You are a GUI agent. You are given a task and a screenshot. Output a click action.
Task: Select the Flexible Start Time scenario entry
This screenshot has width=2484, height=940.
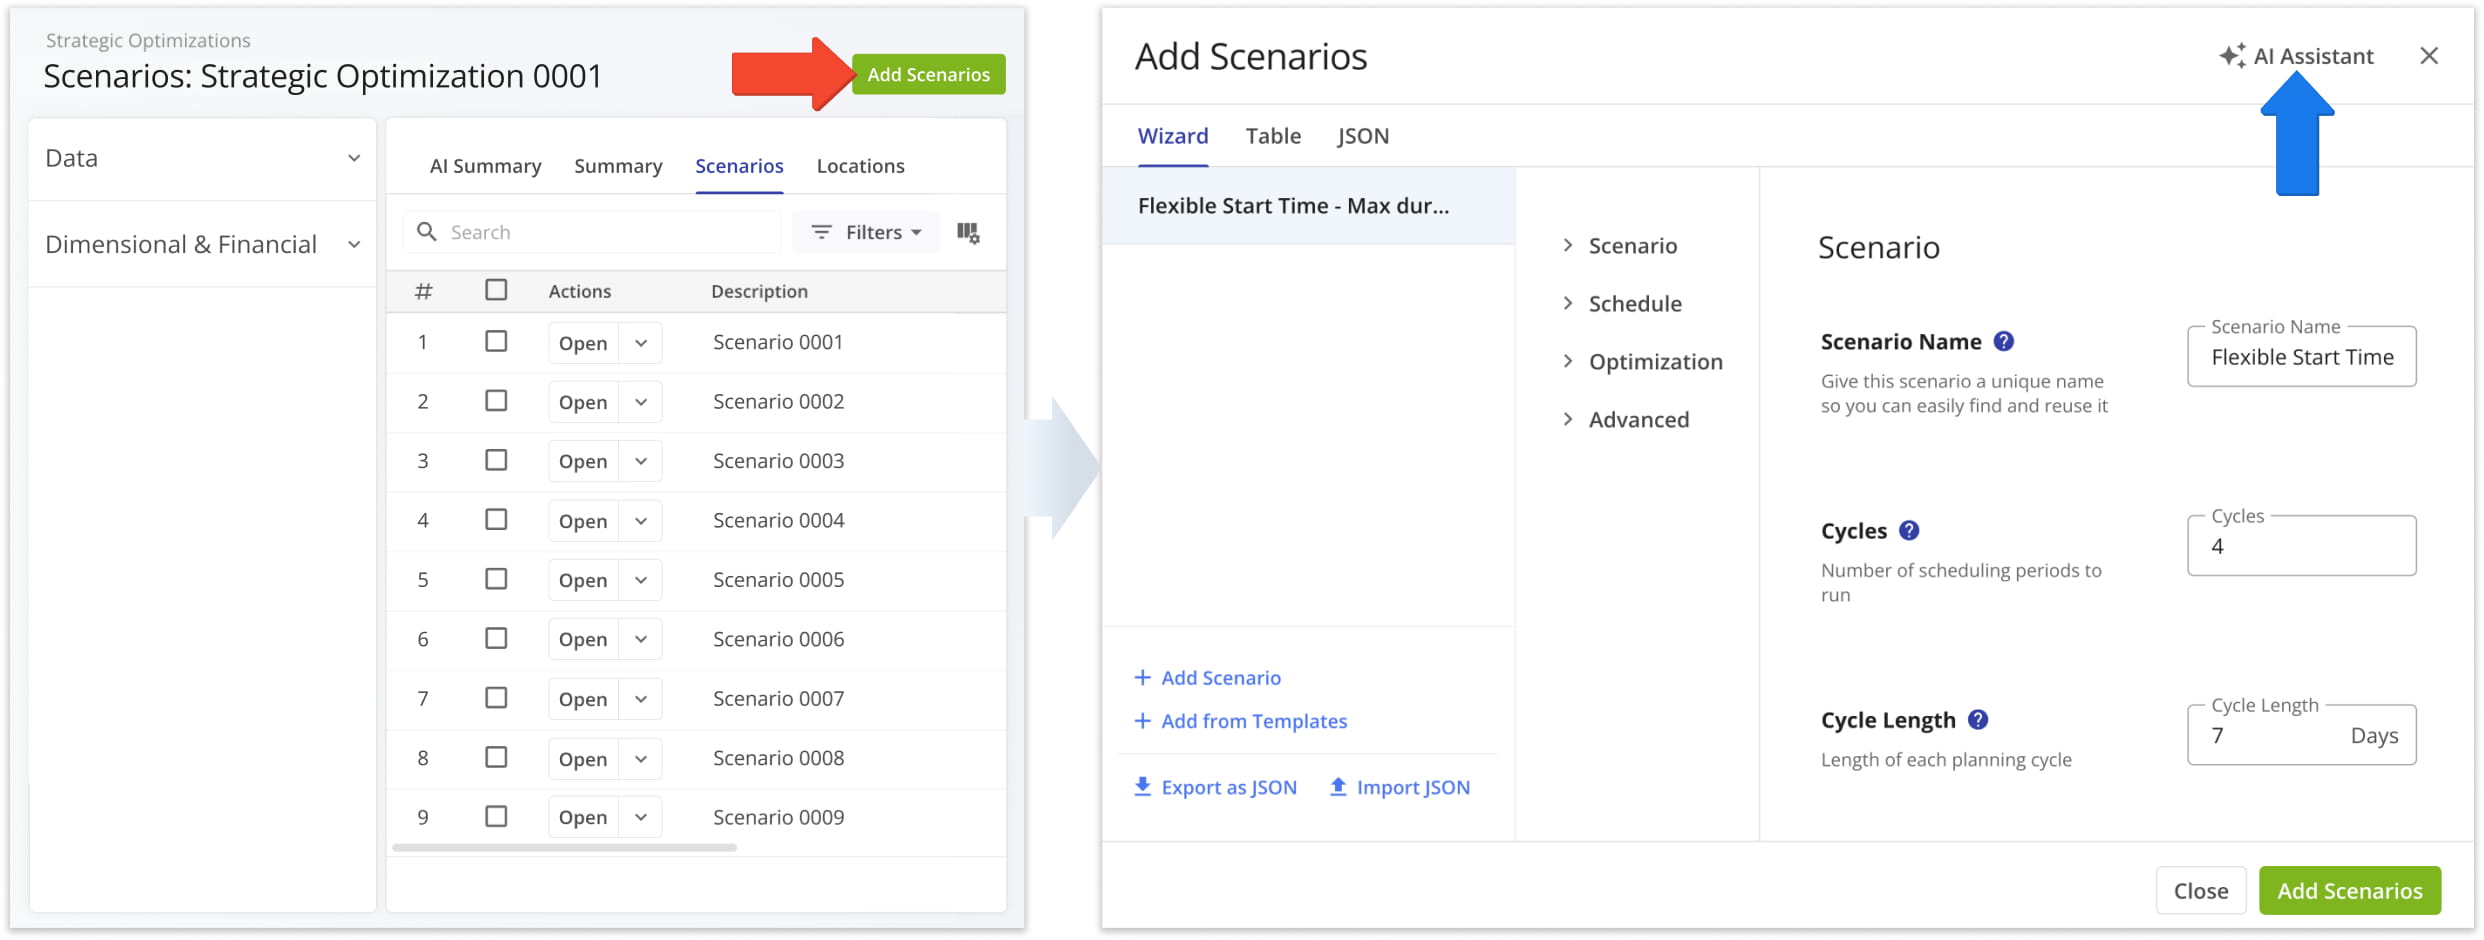pos(1308,206)
